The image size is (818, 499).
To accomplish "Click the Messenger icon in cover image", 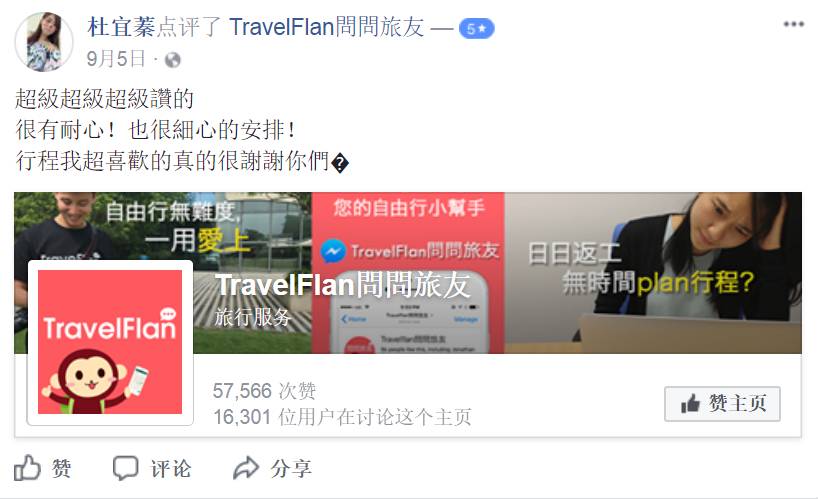I will pos(333,251).
